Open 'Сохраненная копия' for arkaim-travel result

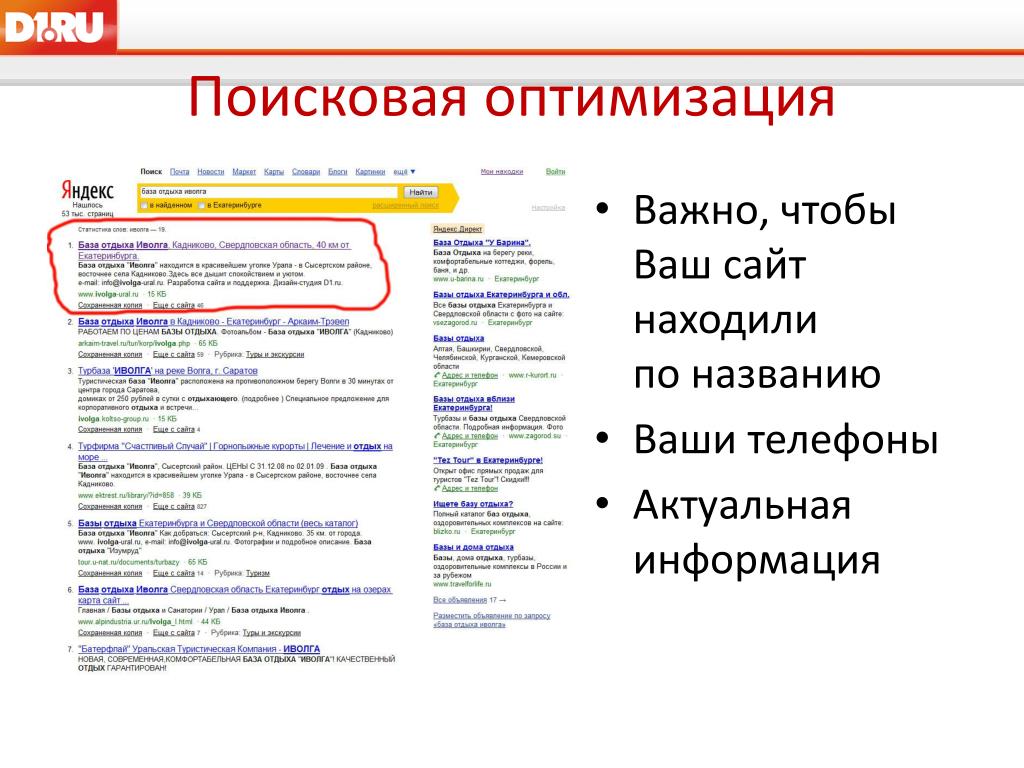point(110,355)
